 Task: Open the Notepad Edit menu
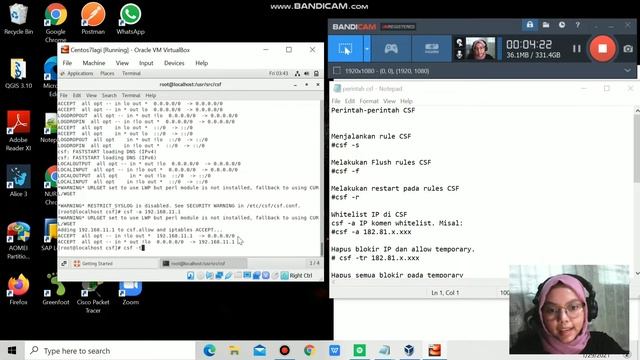click(350, 101)
